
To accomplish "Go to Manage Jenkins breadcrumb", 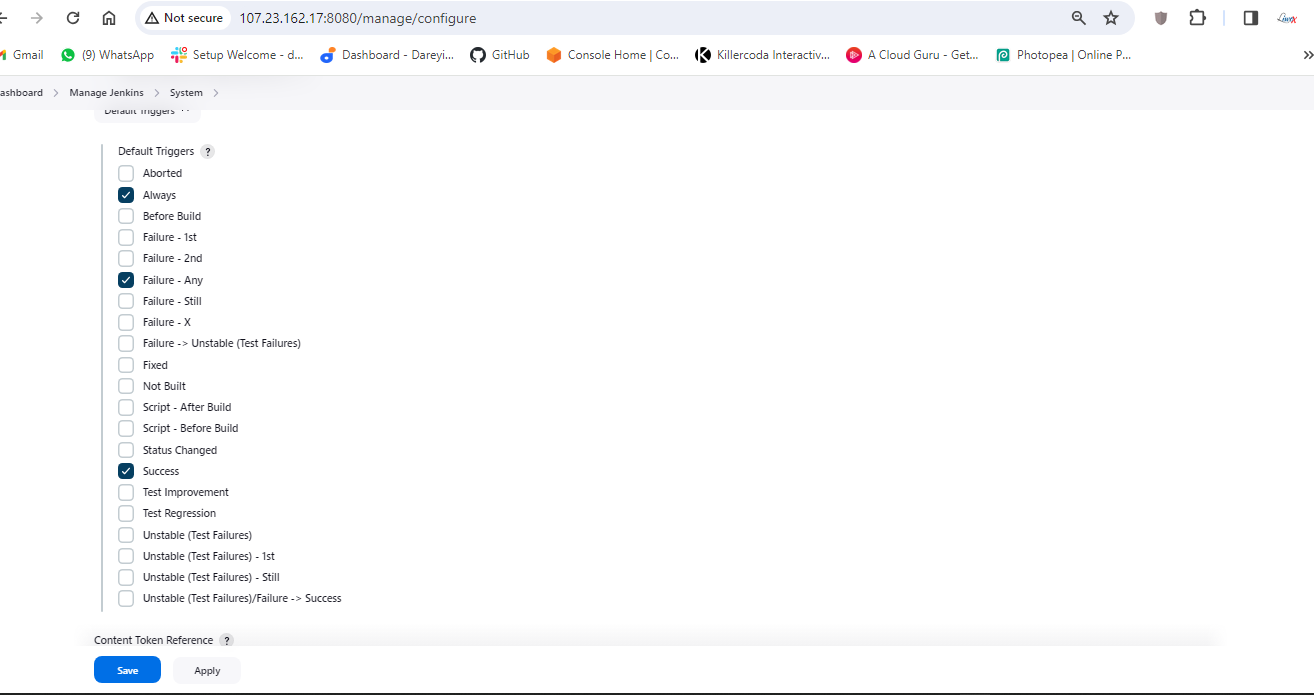I will click(x=106, y=93).
